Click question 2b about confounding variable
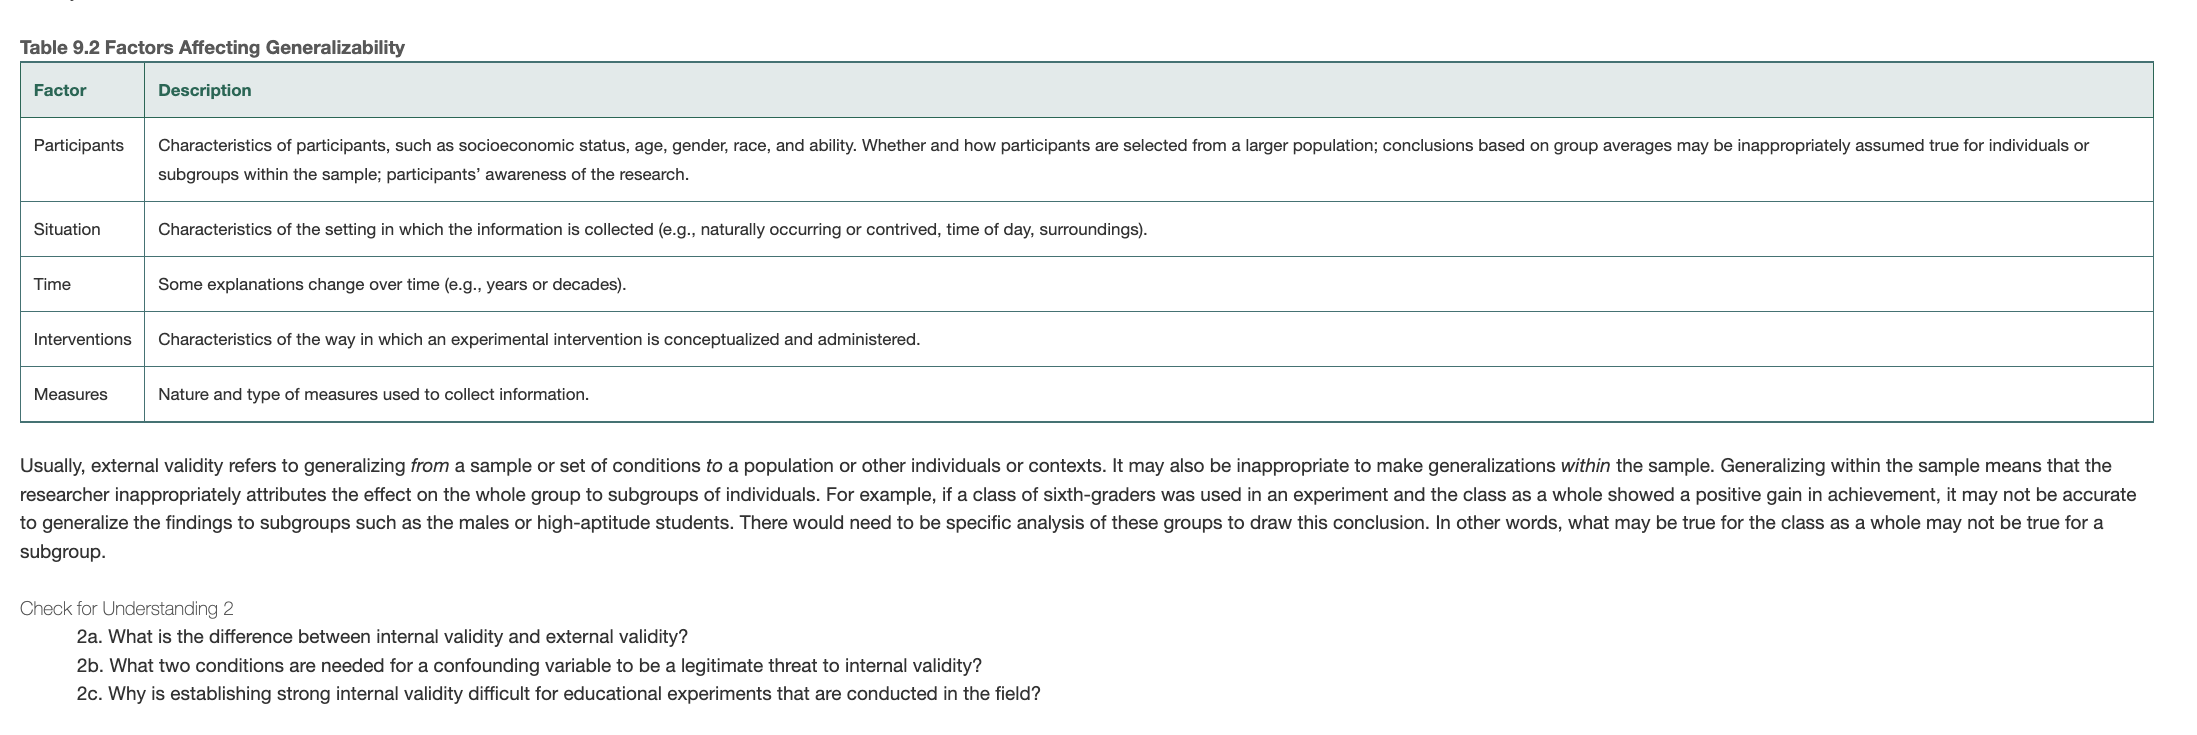 pyautogui.click(x=529, y=665)
